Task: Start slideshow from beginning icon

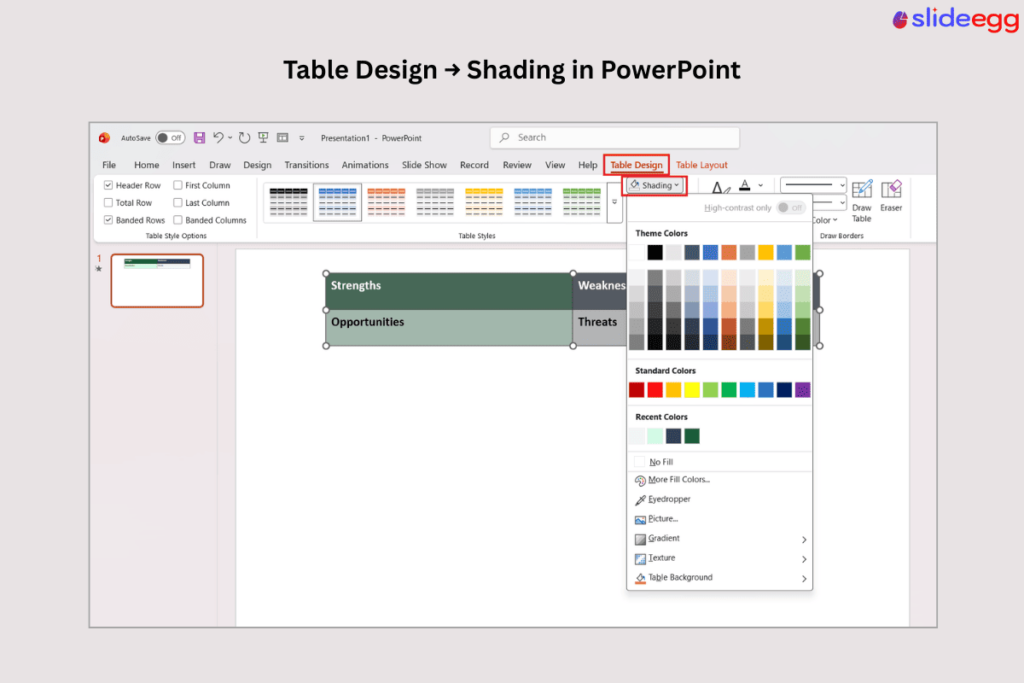Action: tap(263, 137)
